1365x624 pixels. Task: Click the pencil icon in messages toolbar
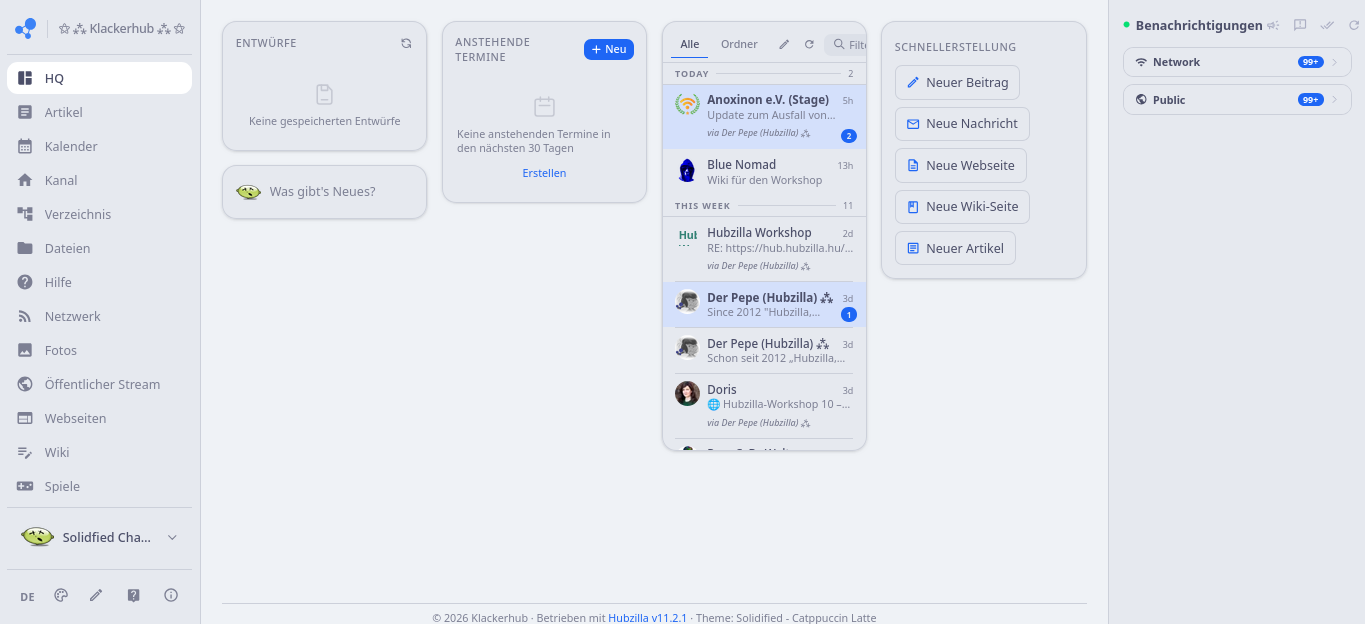point(784,44)
